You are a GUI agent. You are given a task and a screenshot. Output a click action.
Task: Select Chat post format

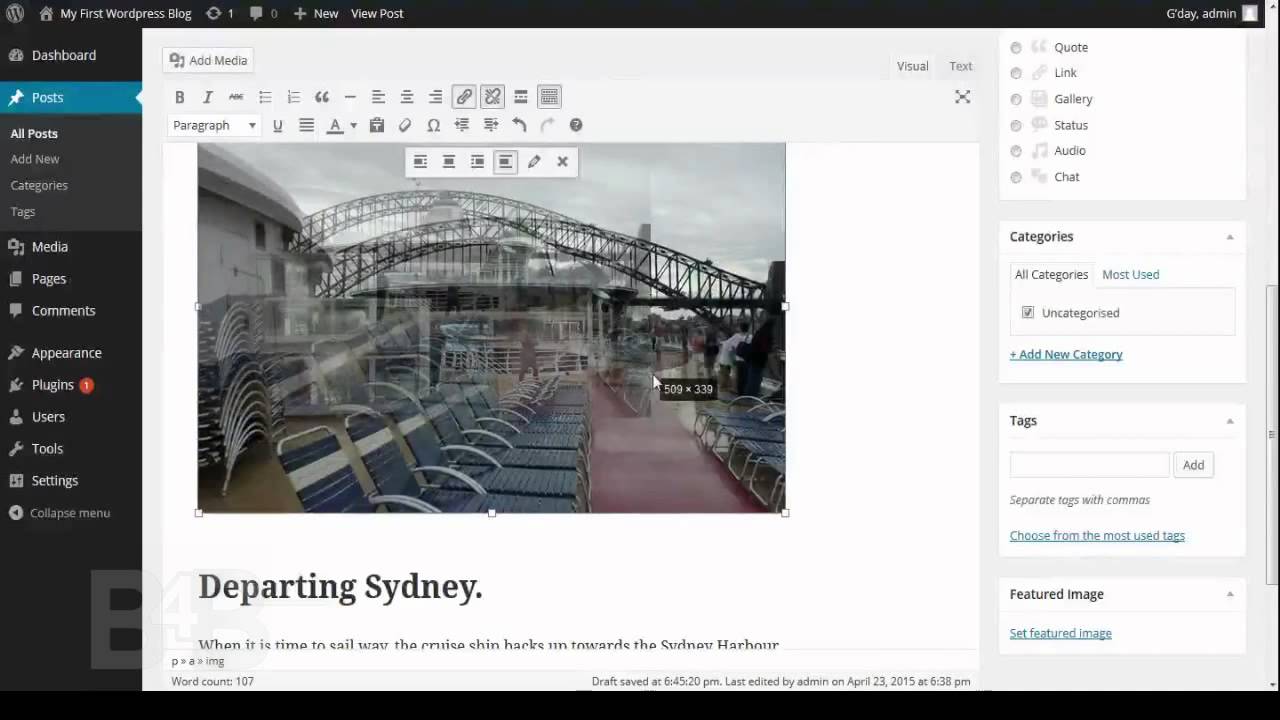(1016, 177)
